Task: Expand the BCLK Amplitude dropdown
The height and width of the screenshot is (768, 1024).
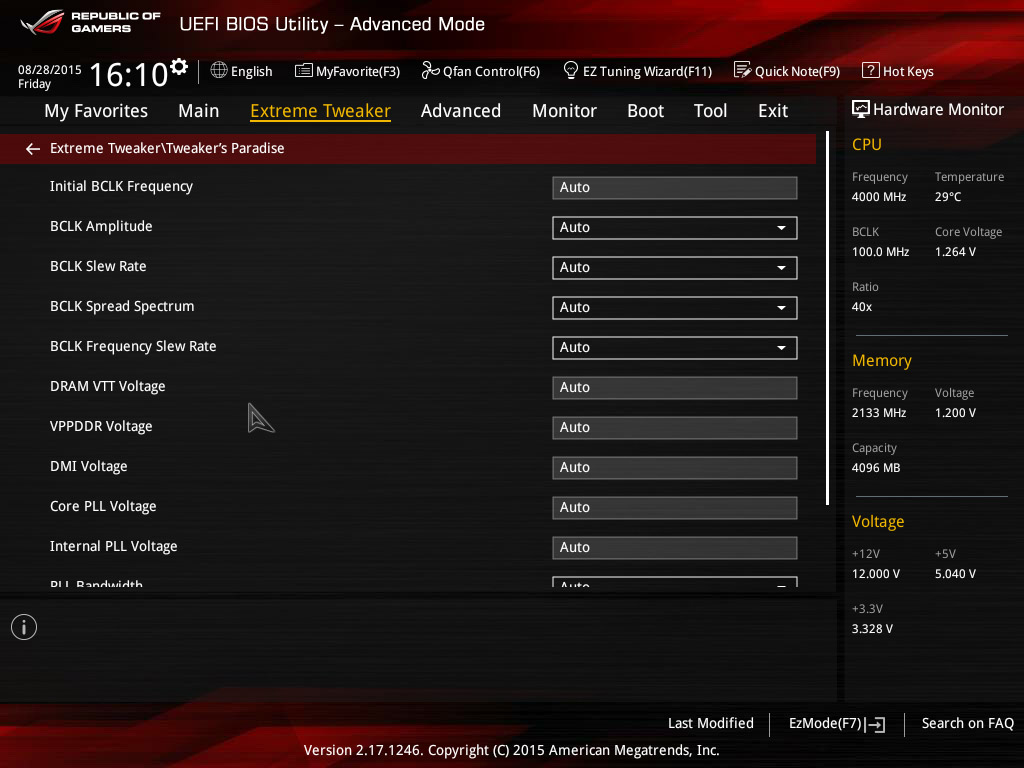Action: coord(675,228)
